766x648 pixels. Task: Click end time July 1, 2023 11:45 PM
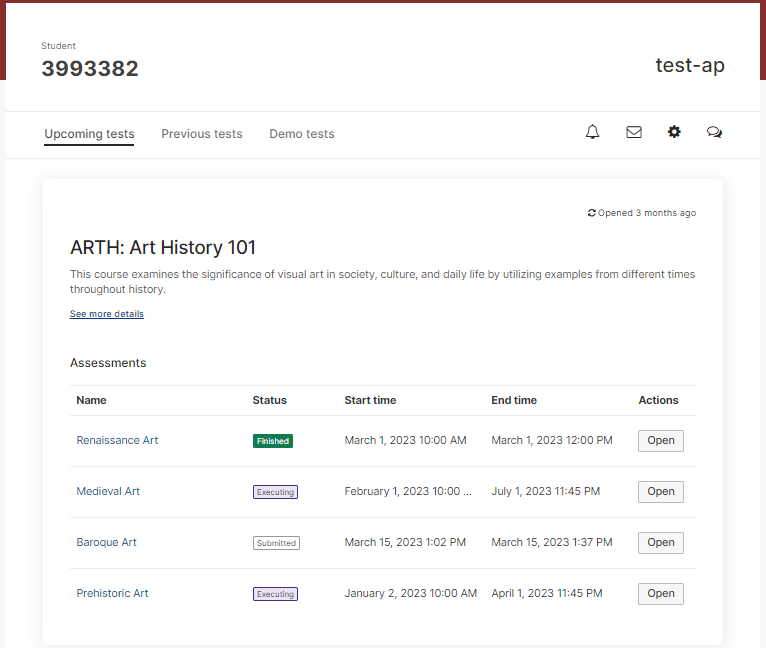click(x=545, y=491)
